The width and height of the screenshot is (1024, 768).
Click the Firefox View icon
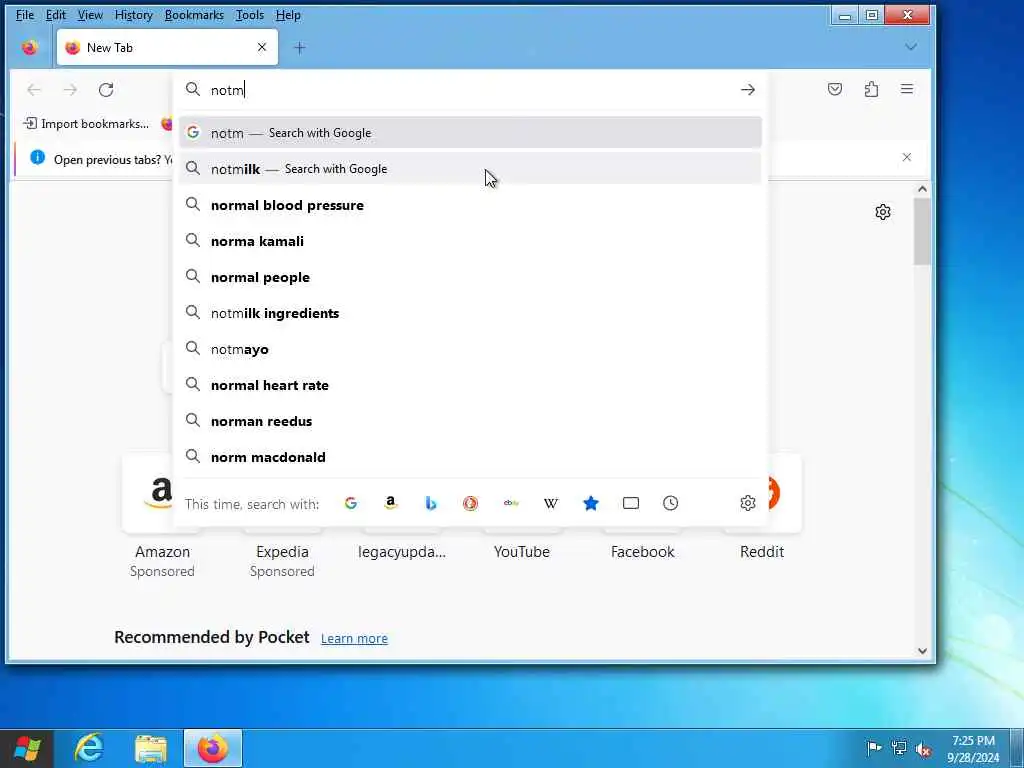coord(29,48)
